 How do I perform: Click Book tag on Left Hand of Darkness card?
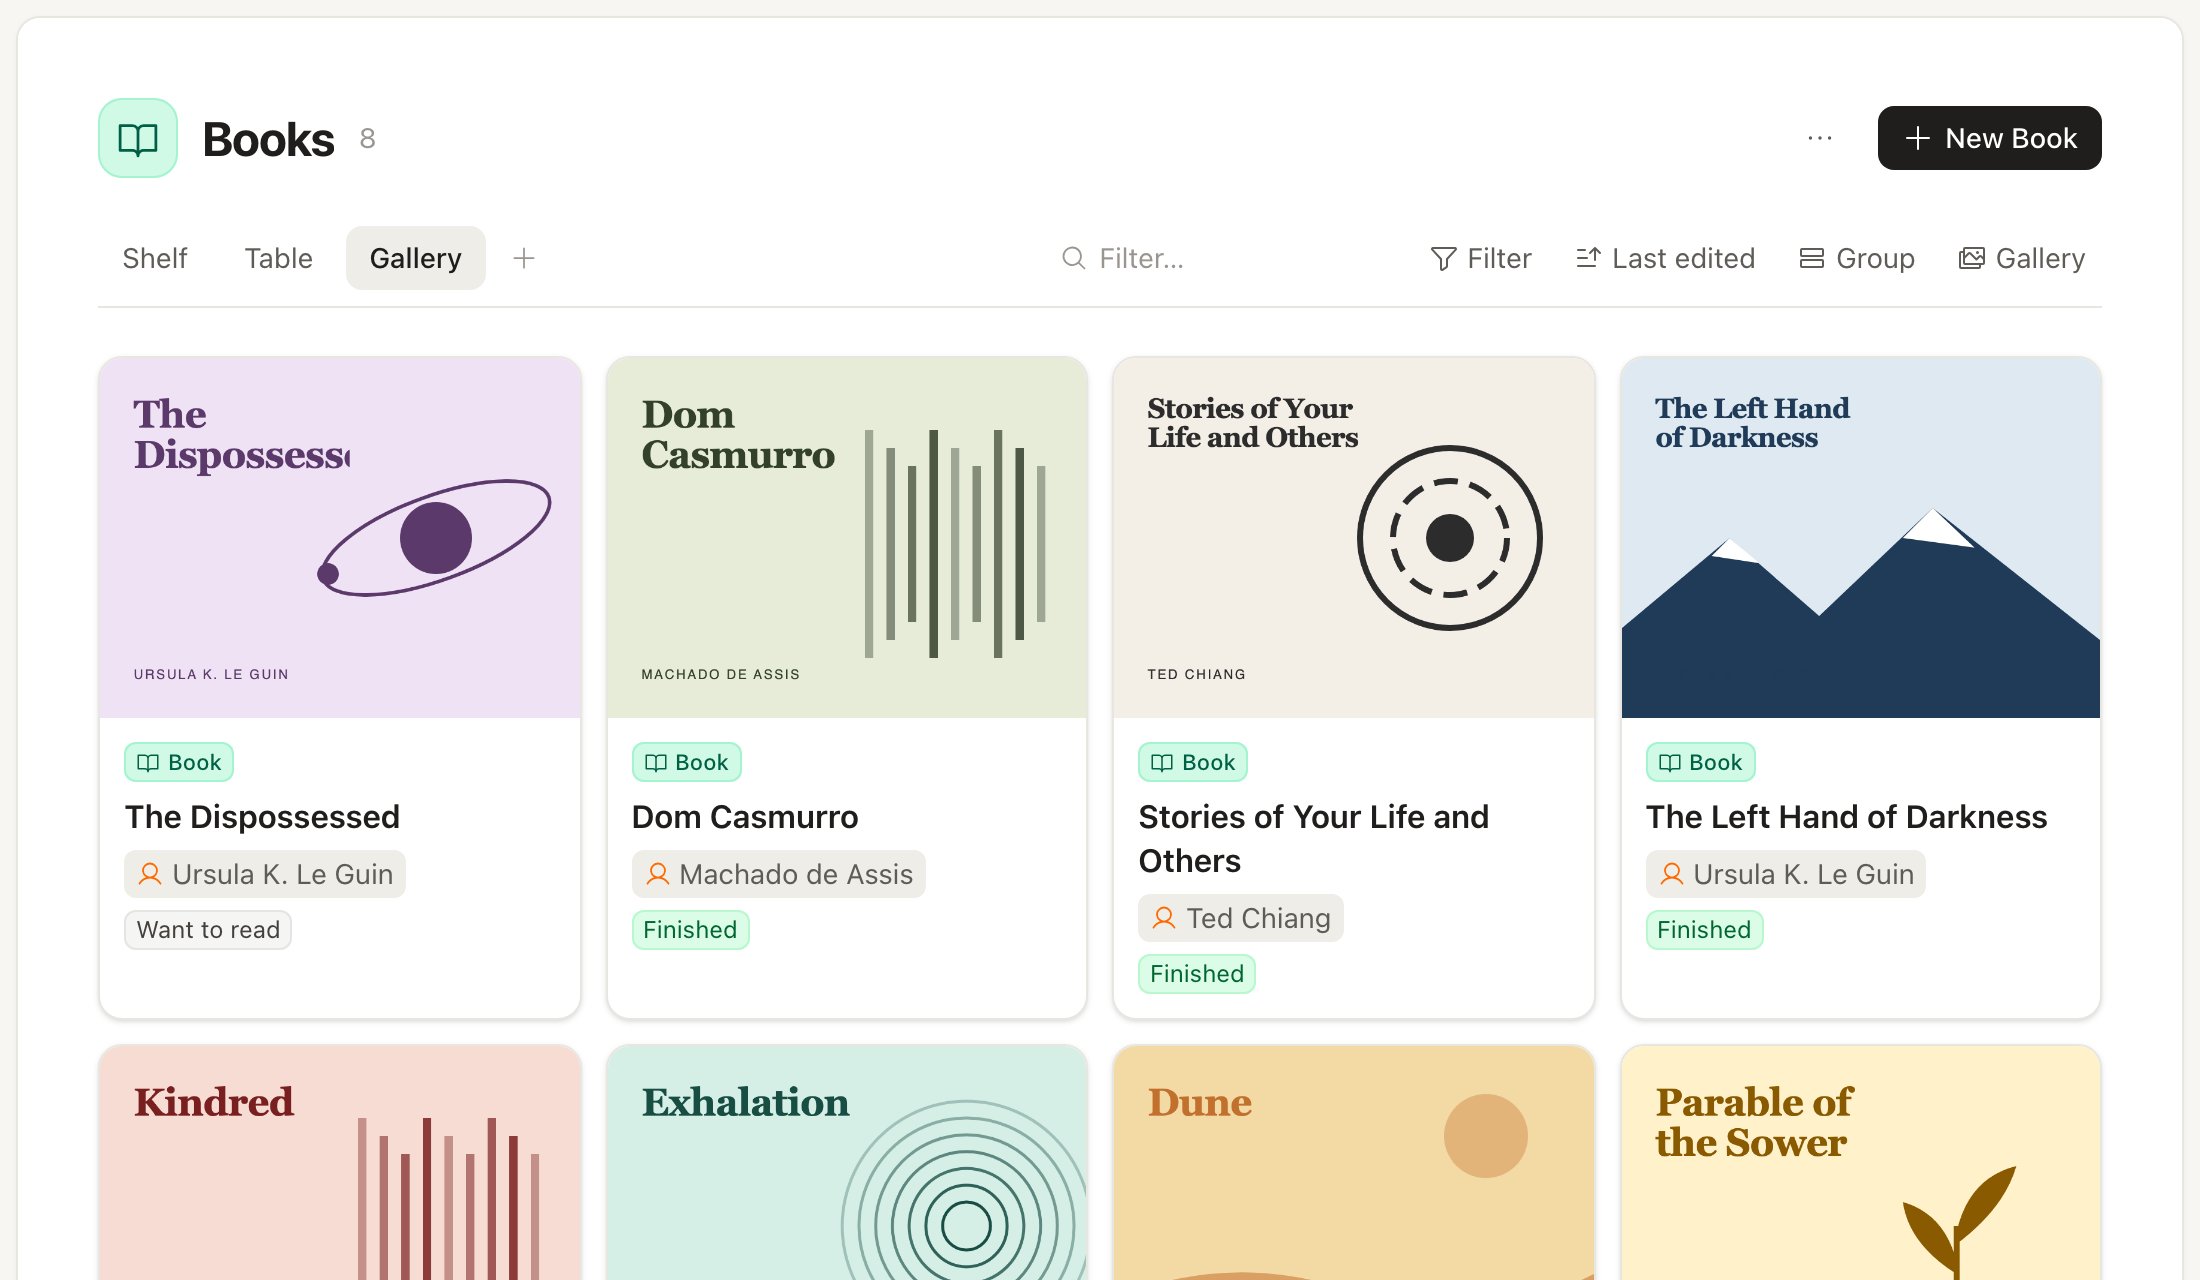coord(1700,762)
